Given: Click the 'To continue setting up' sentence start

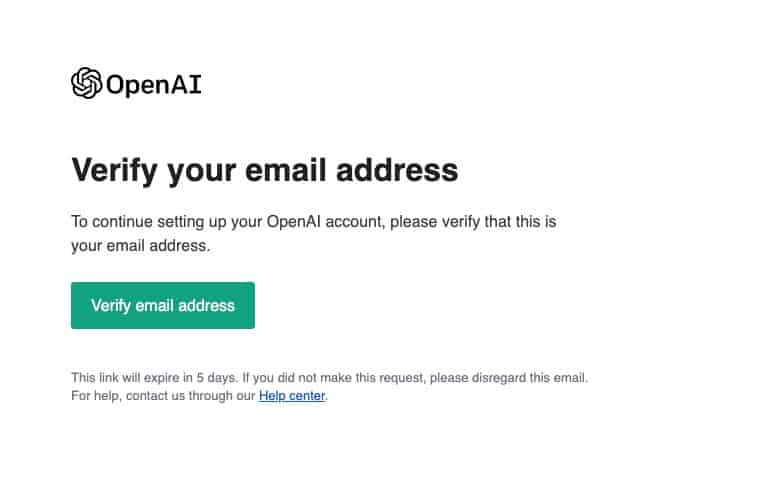Looking at the screenshot, I should point(150,222).
